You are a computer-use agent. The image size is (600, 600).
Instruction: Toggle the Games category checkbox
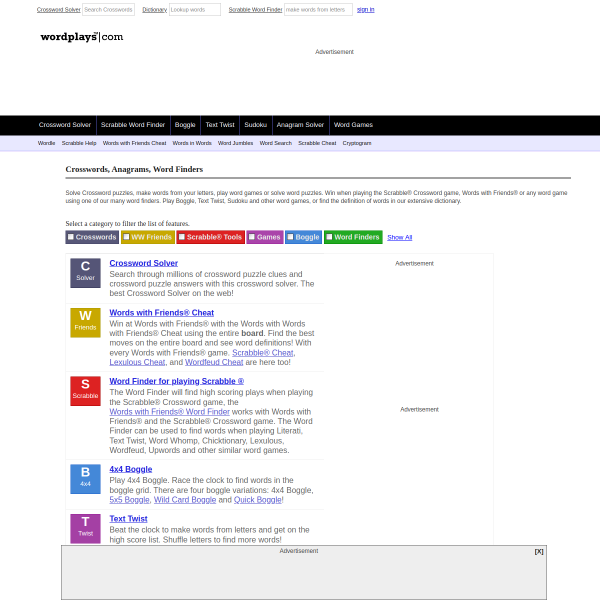[x=252, y=237]
